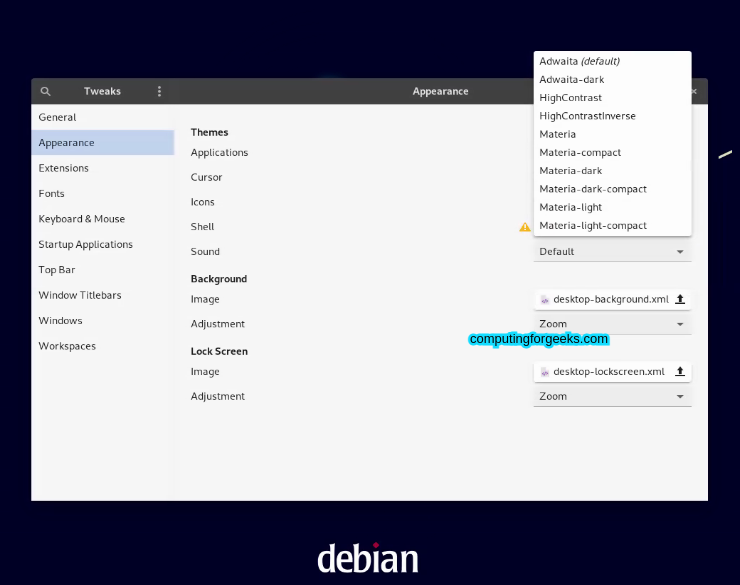Image resolution: width=740 pixels, height=585 pixels.
Task: Click upload icon beside desktop-background.xml
Action: [x=680, y=299]
